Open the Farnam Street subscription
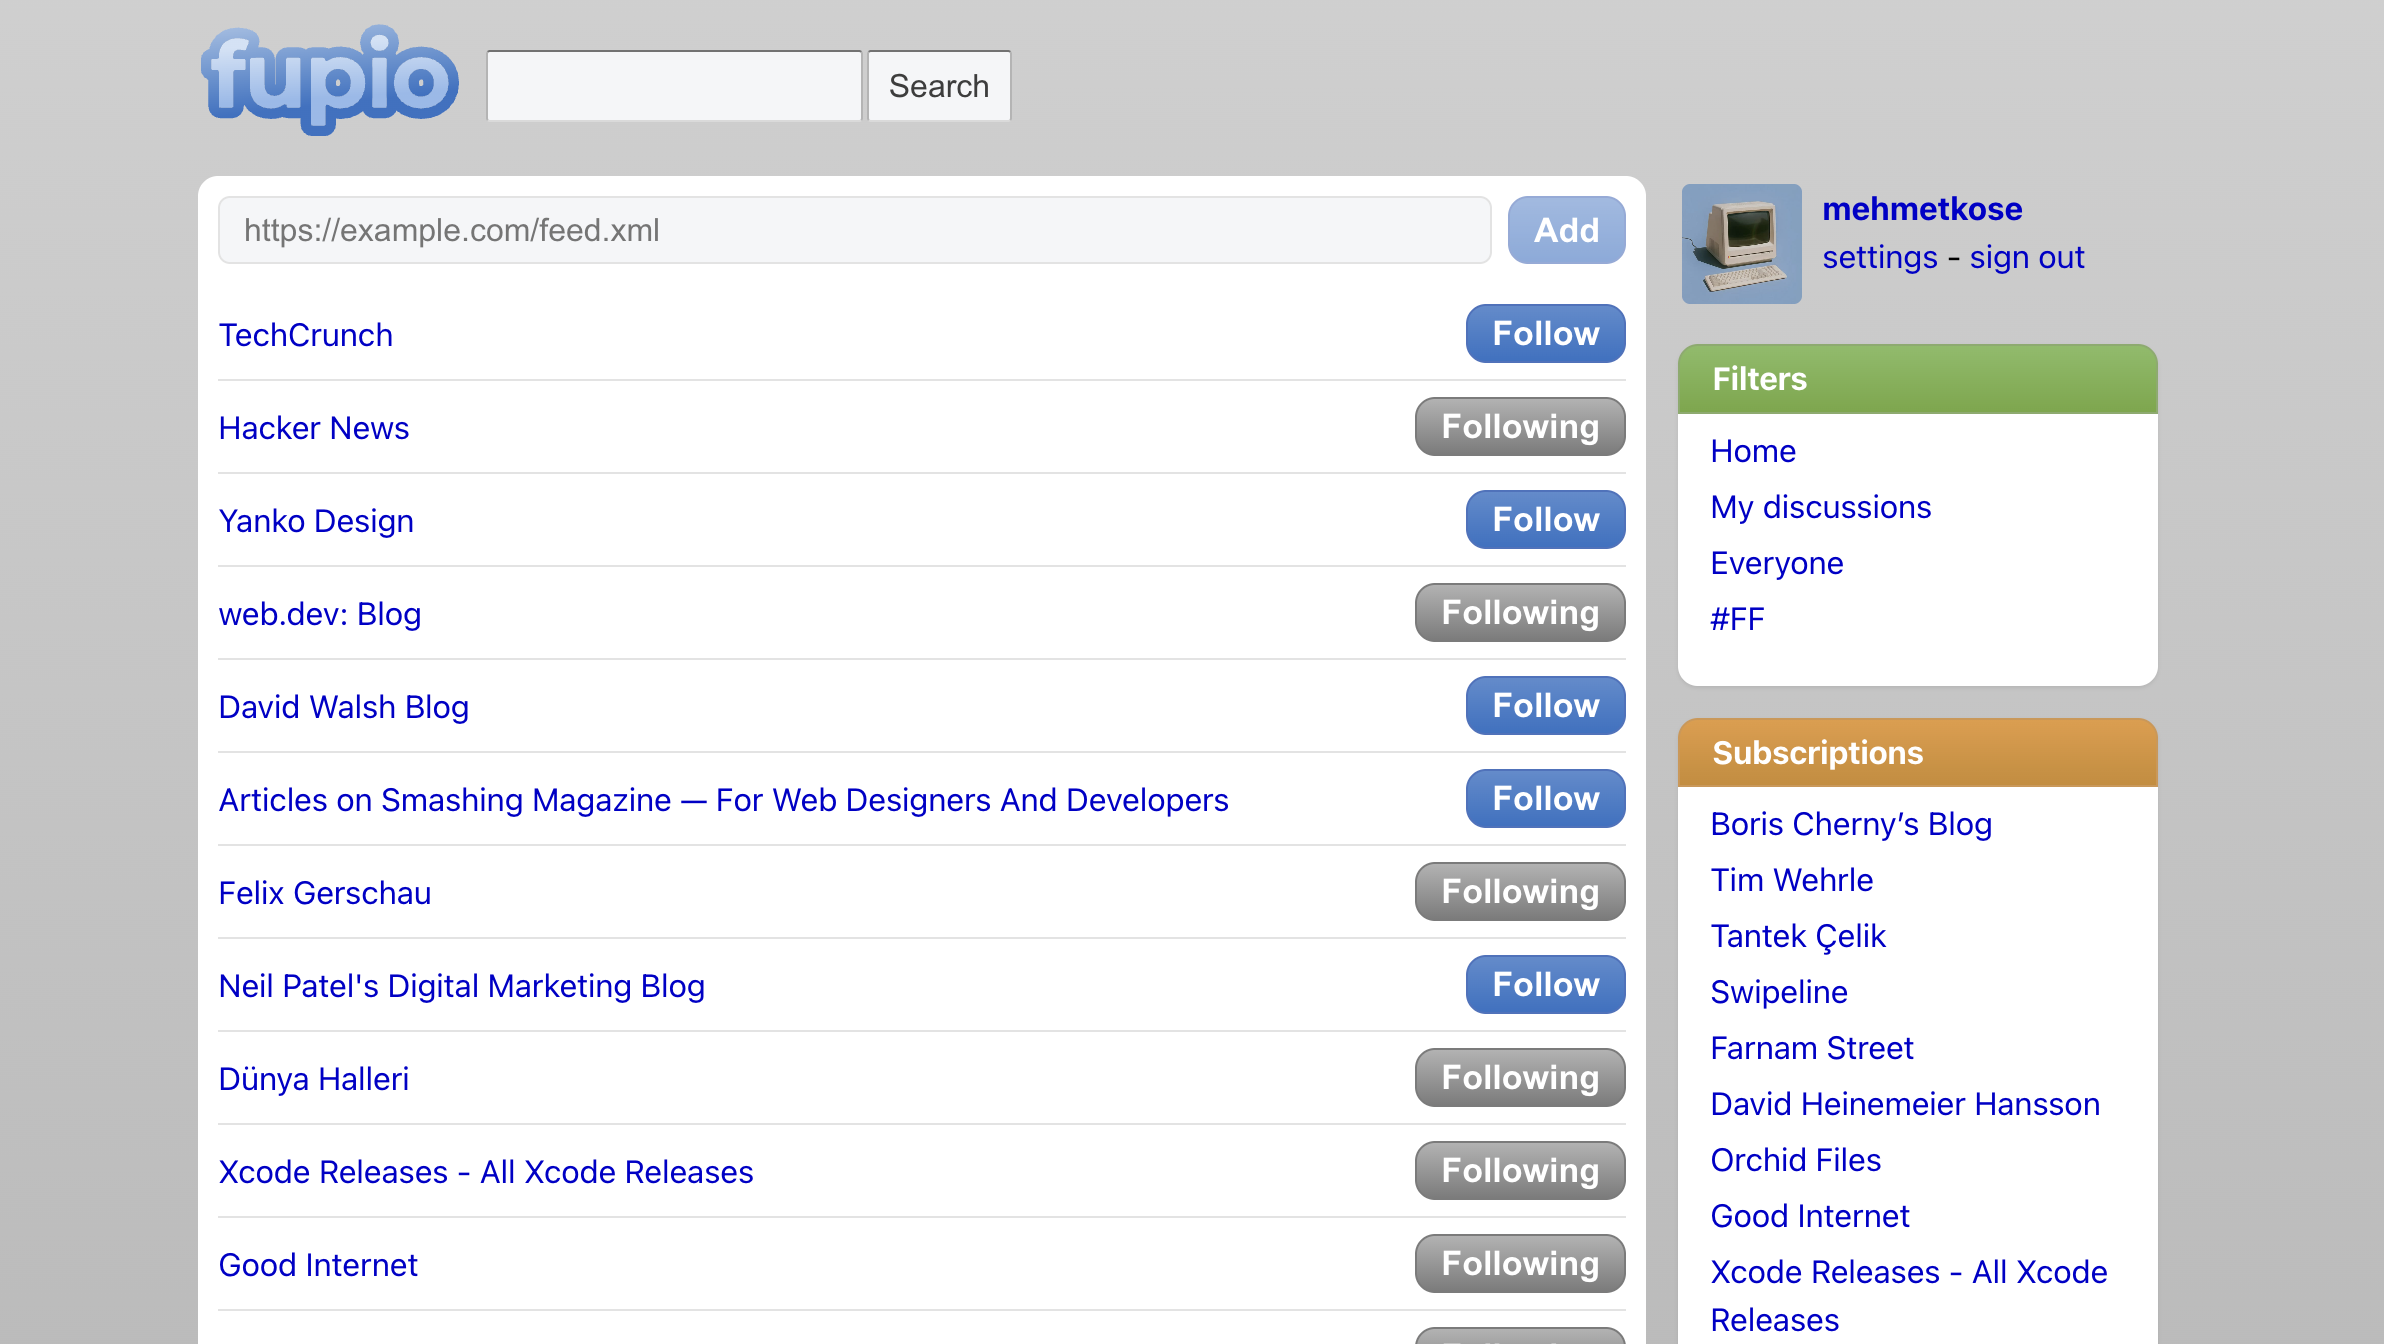Screen dimensions: 2384x1344 point(1811,1048)
